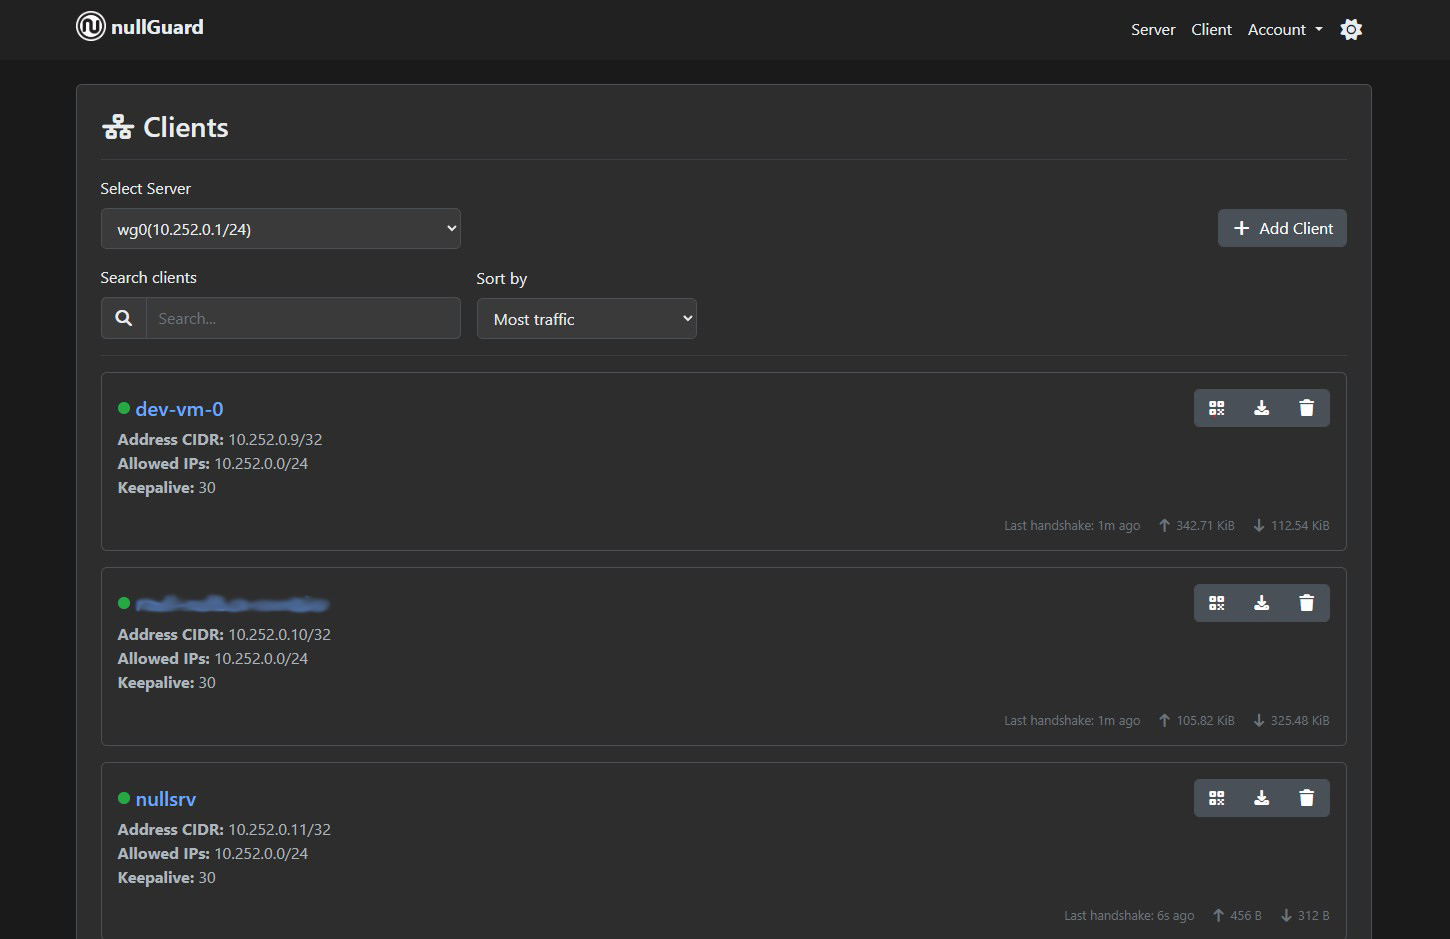Image resolution: width=1450 pixels, height=939 pixels.
Task: Show QR code for nullsrv client
Action: [1216, 798]
